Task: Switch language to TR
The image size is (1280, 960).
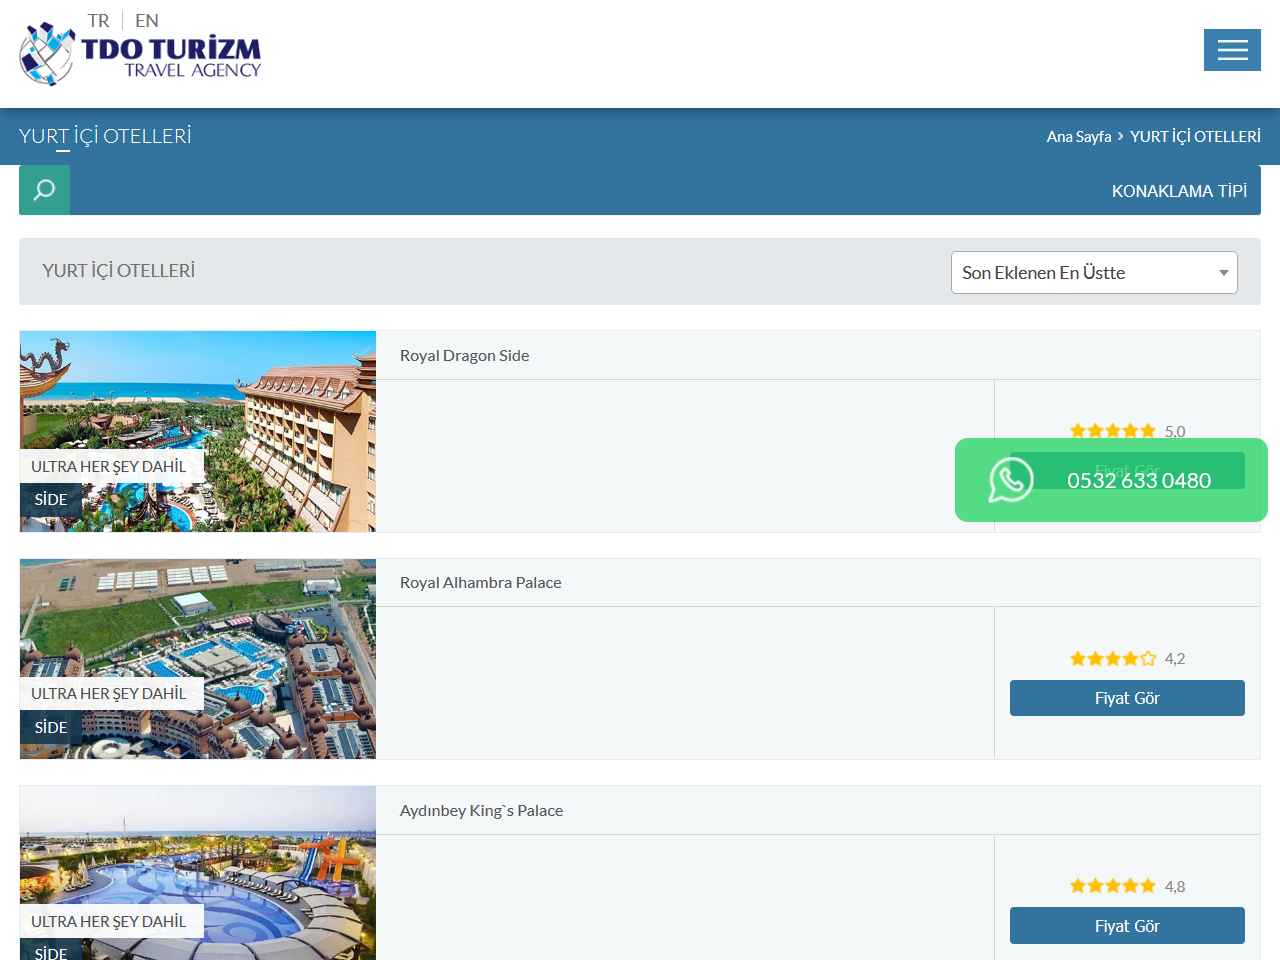Action: tap(98, 20)
